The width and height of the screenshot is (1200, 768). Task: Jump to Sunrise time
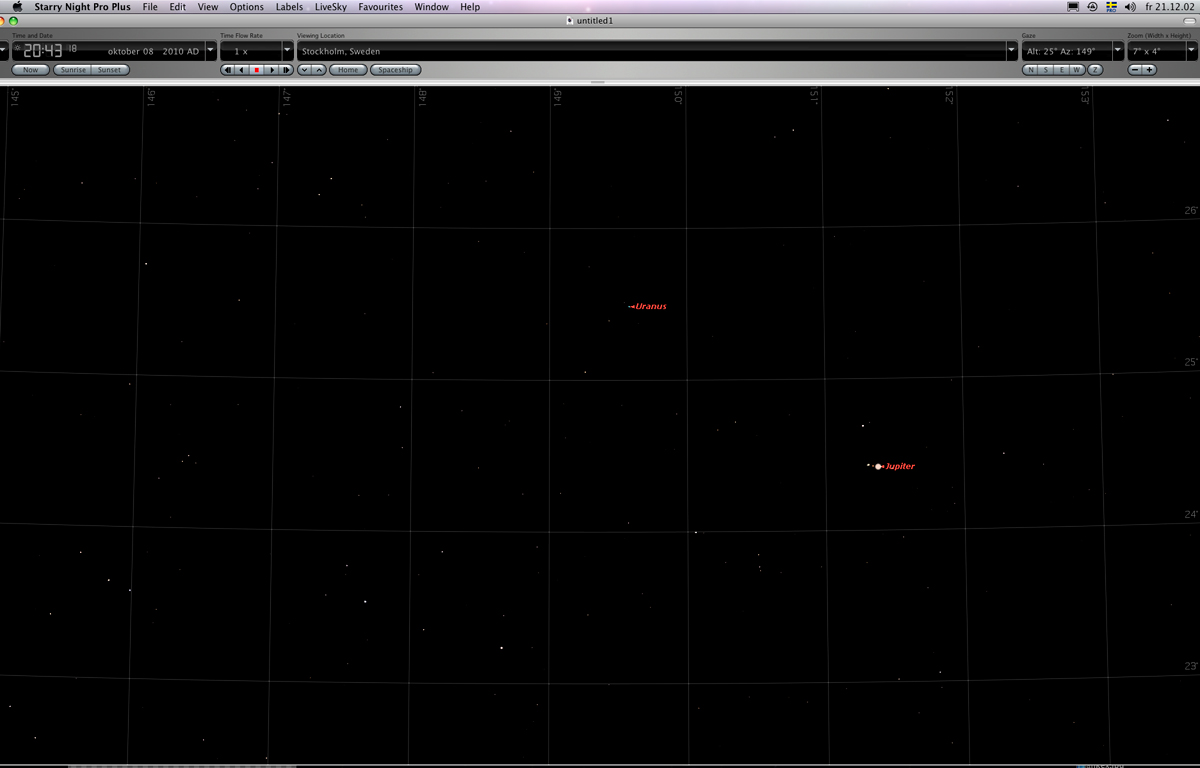pyautogui.click(x=73, y=70)
